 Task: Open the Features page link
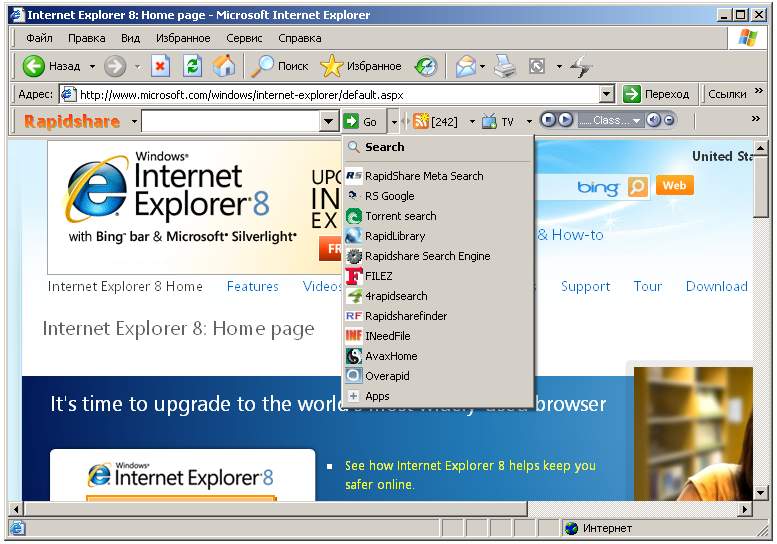[252, 286]
